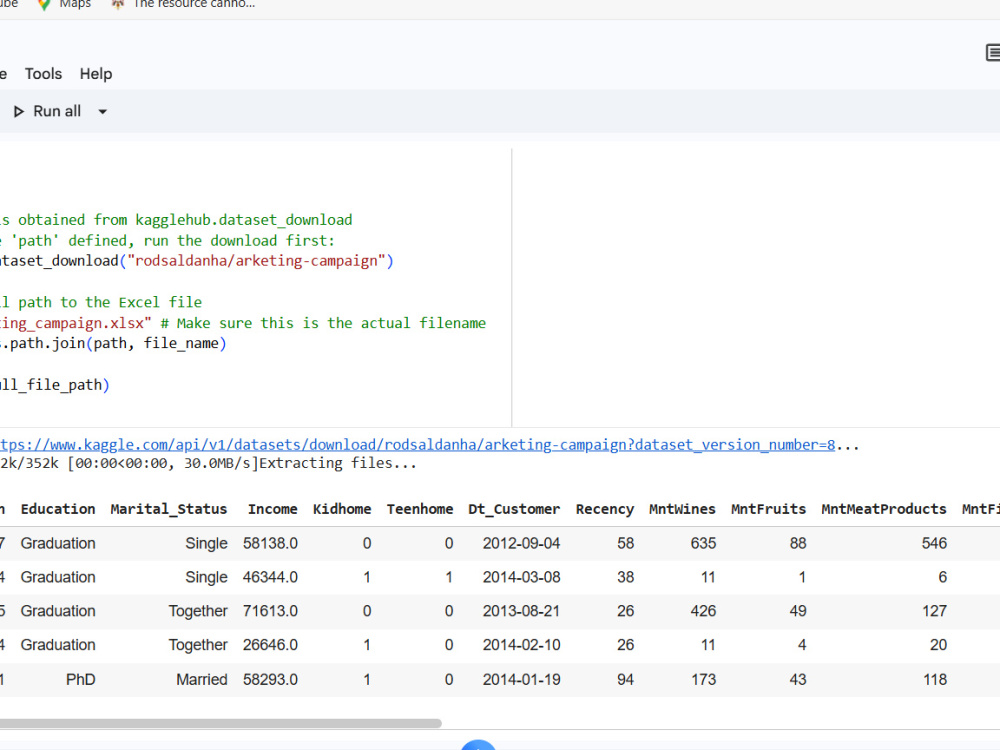The image size is (1000, 750).
Task: Open 'The resource canno...' bookmark
Action: click(184, 4)
